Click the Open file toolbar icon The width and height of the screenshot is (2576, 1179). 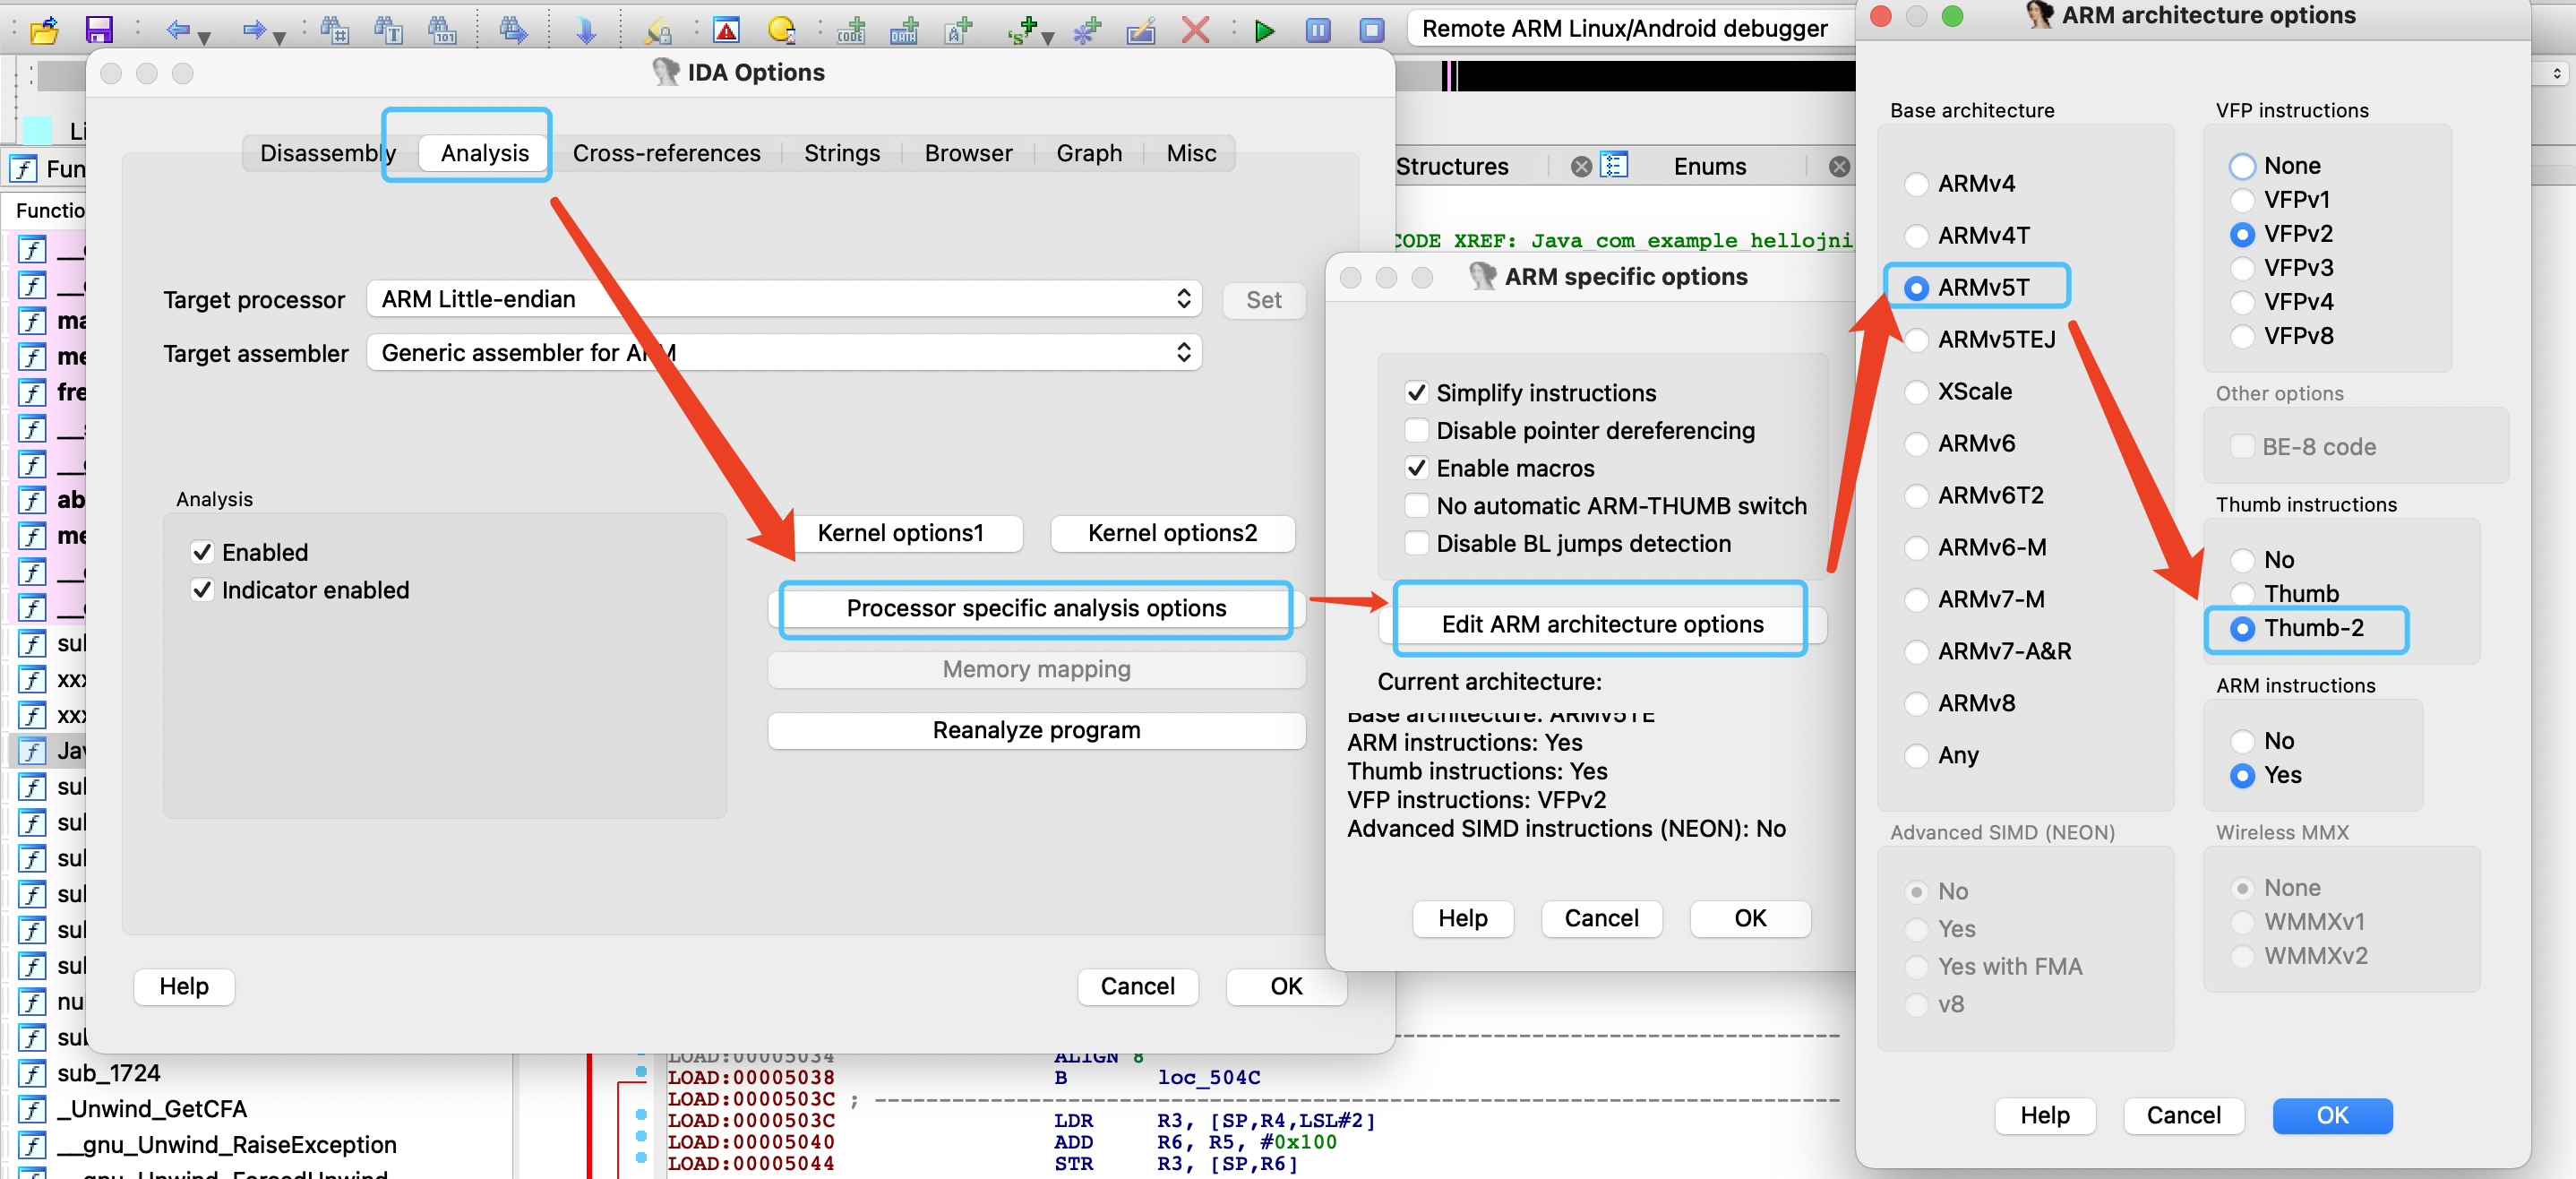click(x=44, y=30)
